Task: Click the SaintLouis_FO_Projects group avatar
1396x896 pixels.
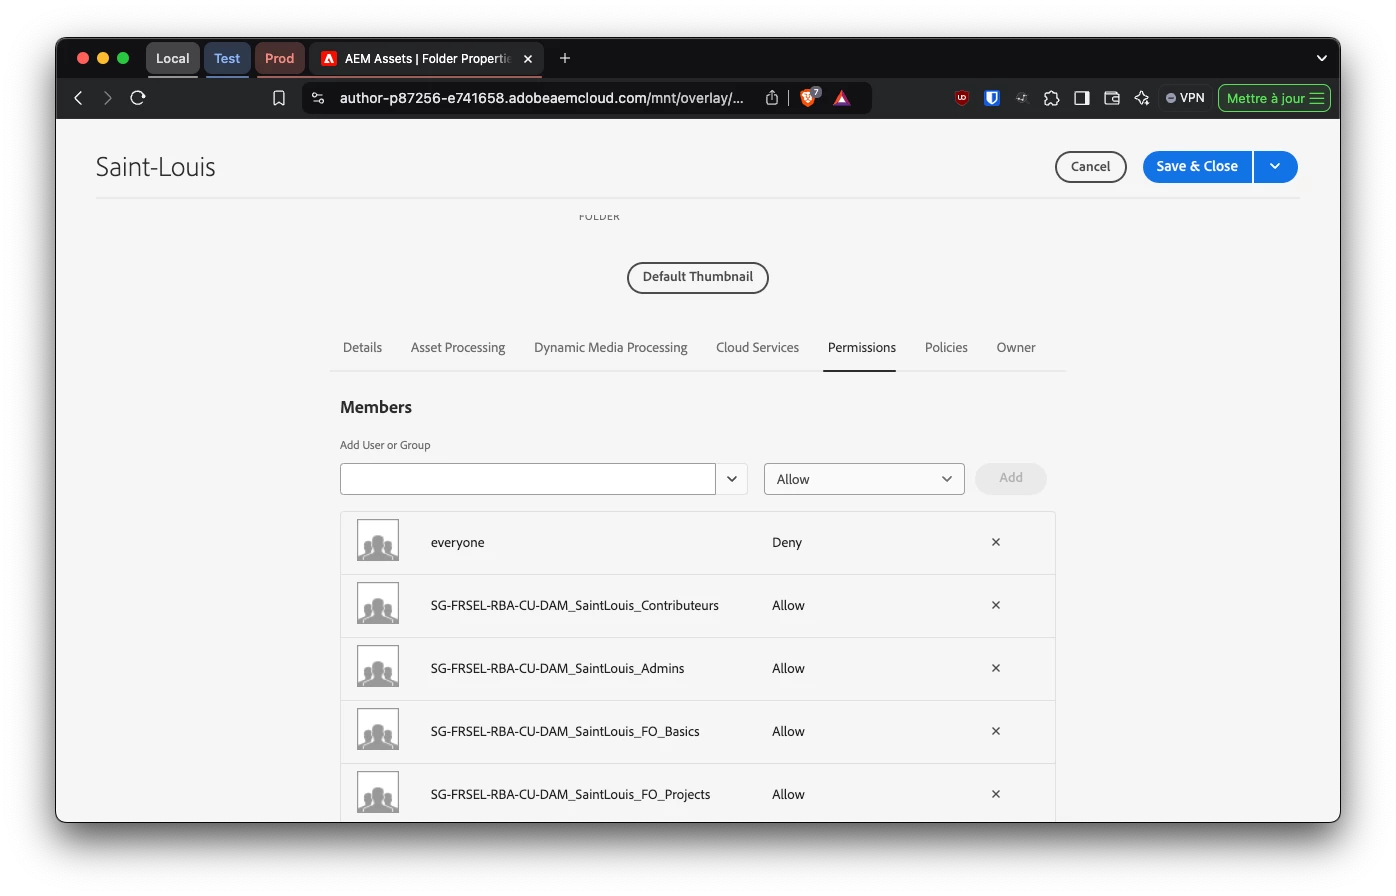Action: pos(378,792)
